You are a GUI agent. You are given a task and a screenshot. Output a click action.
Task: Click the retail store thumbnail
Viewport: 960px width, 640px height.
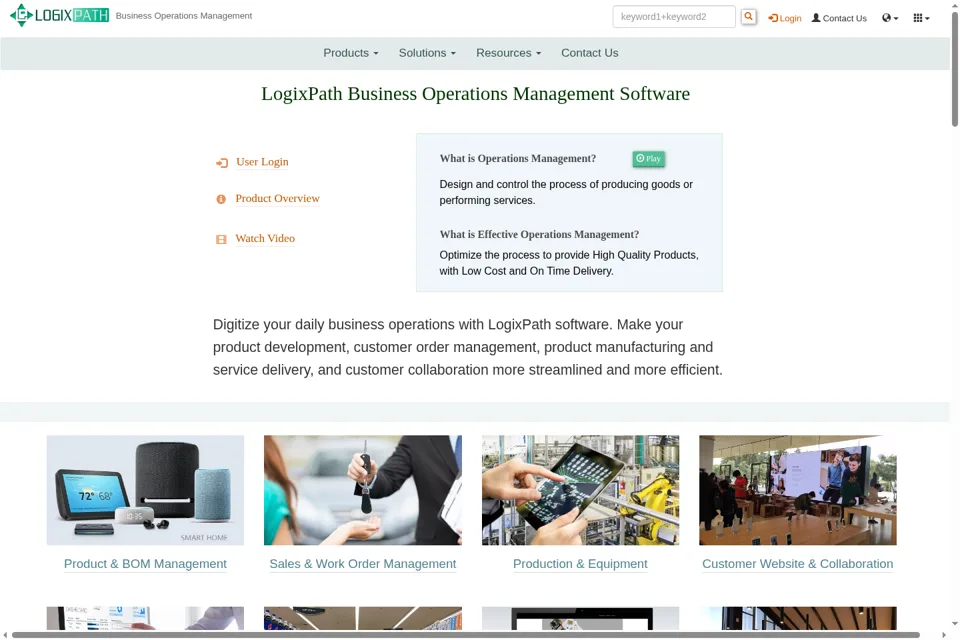pos(798,490)
